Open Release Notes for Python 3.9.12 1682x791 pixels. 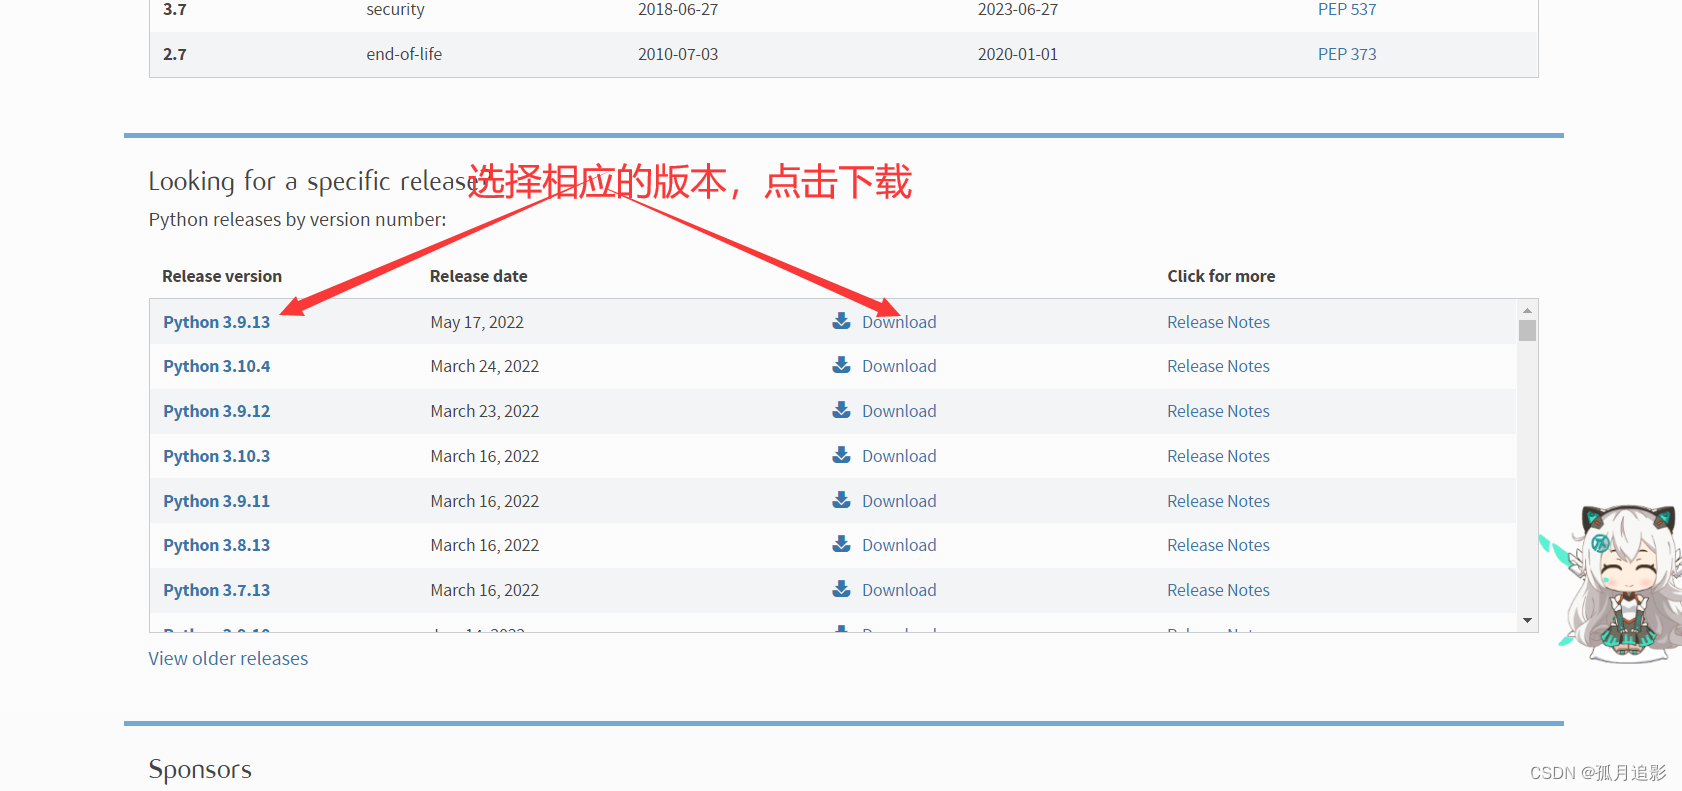pos(1218,411)
